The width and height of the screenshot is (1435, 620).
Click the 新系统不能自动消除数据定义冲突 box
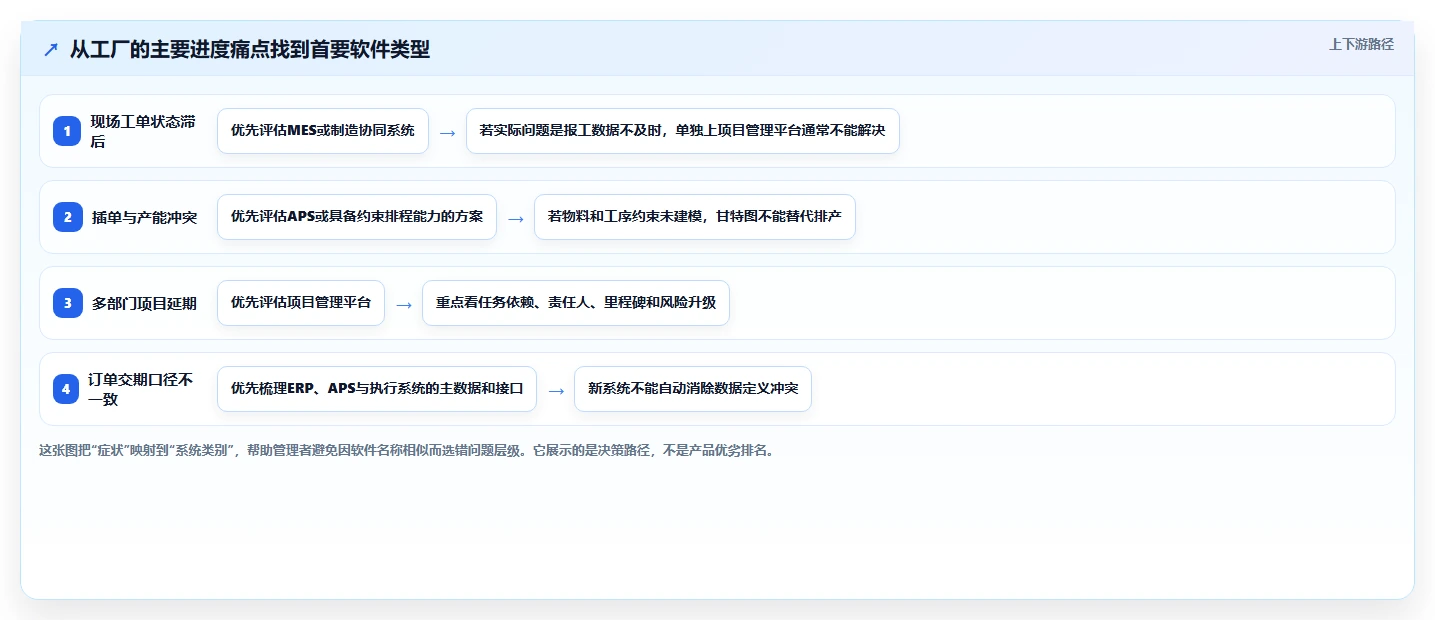click(x=693, y=389)
